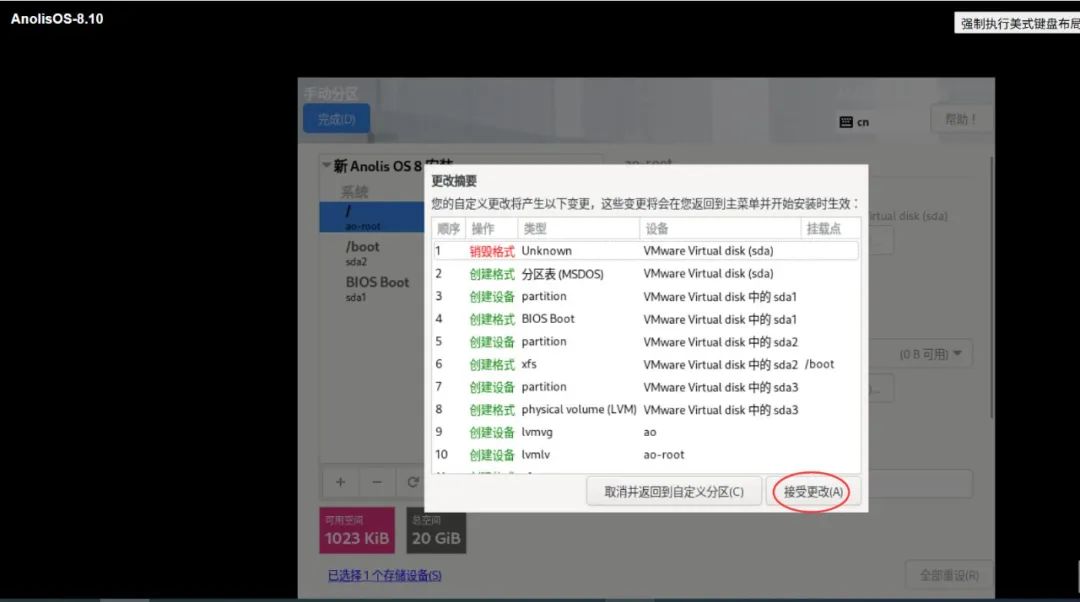
Task: Select row 10 lvmlv ao-root
Action: 646,455
